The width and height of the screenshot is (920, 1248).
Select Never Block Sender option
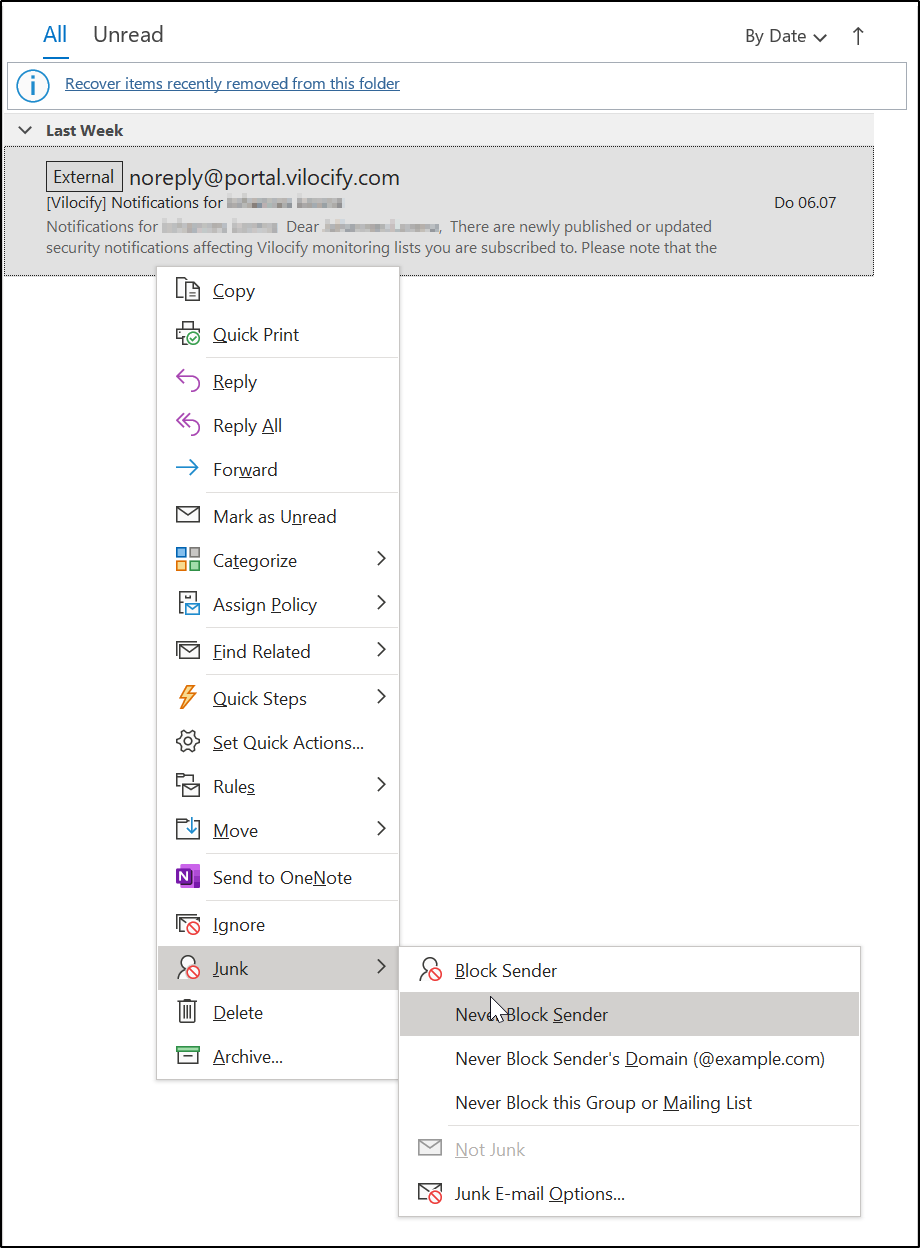[x=531, y=1014]
